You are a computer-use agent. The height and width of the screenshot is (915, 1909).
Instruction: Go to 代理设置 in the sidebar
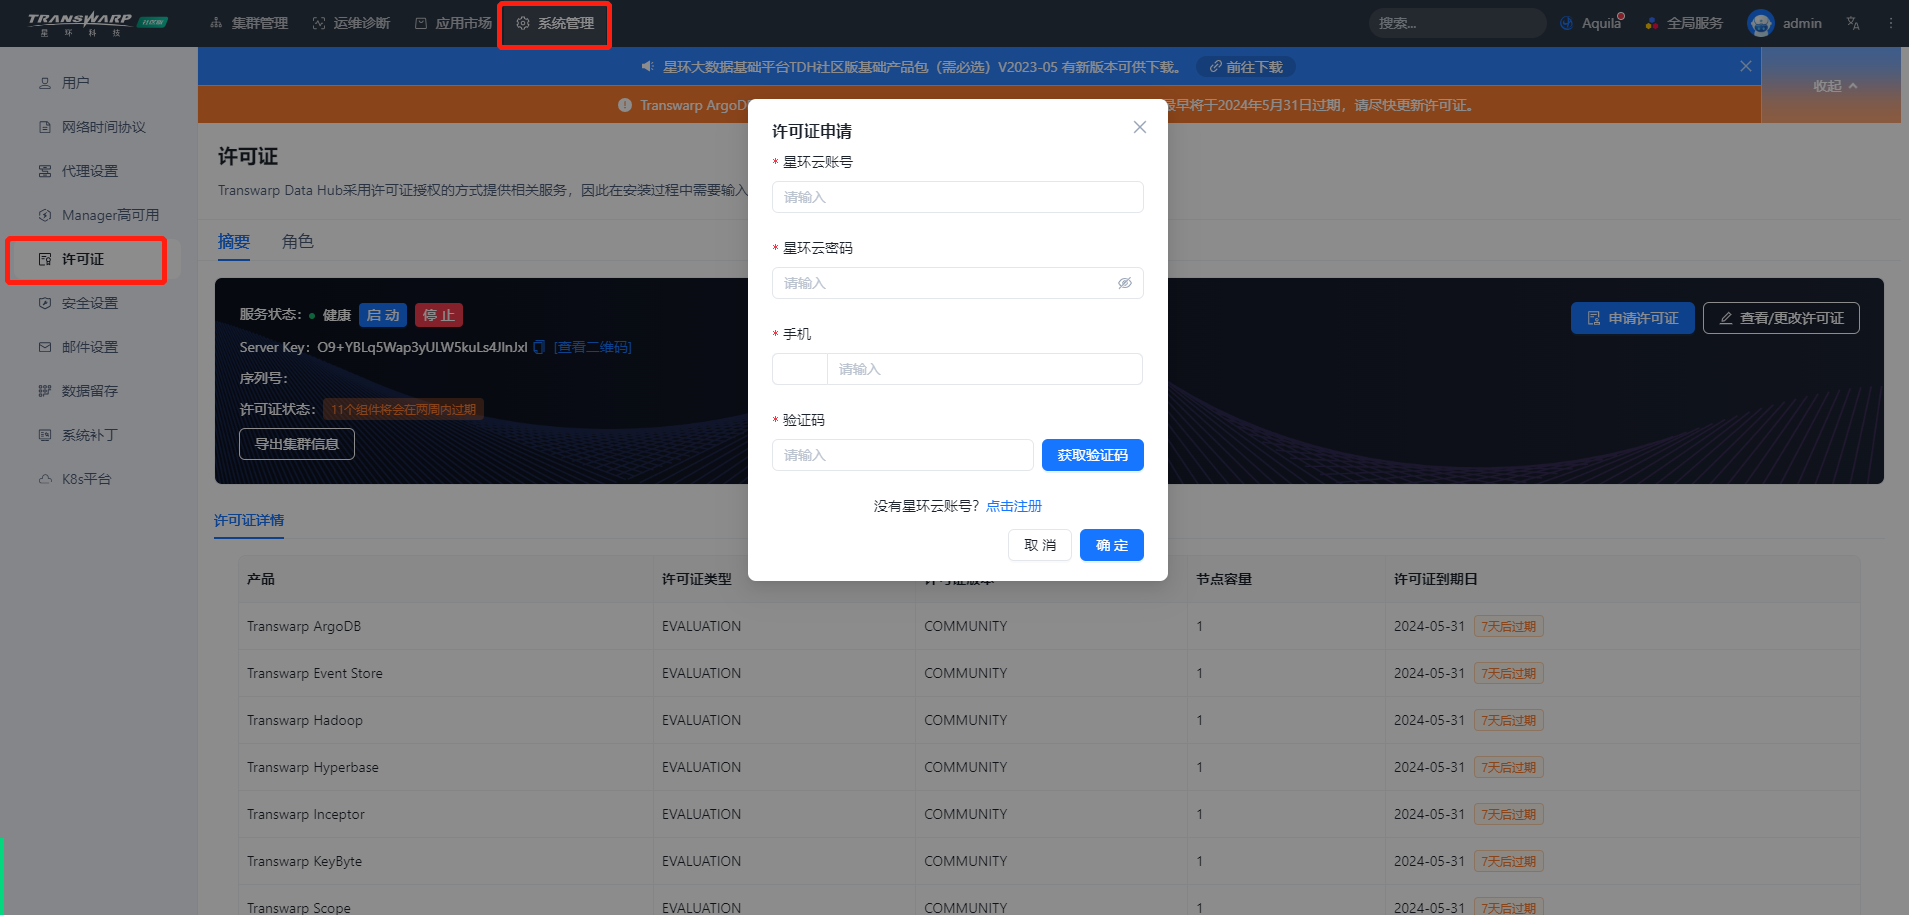(x=78, y=171)
